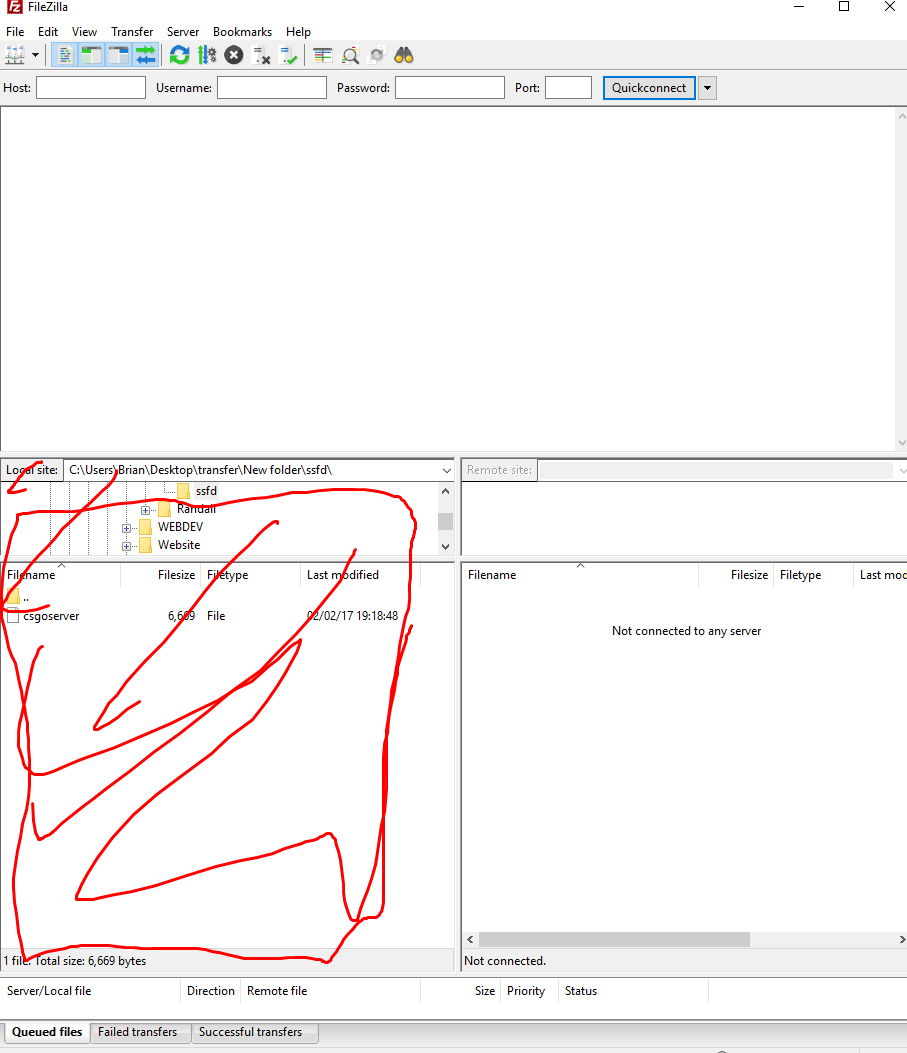Sort local files by Last modified column
Screen dimensions: 907x1053
pyautogui.click(x=343, y=575)
